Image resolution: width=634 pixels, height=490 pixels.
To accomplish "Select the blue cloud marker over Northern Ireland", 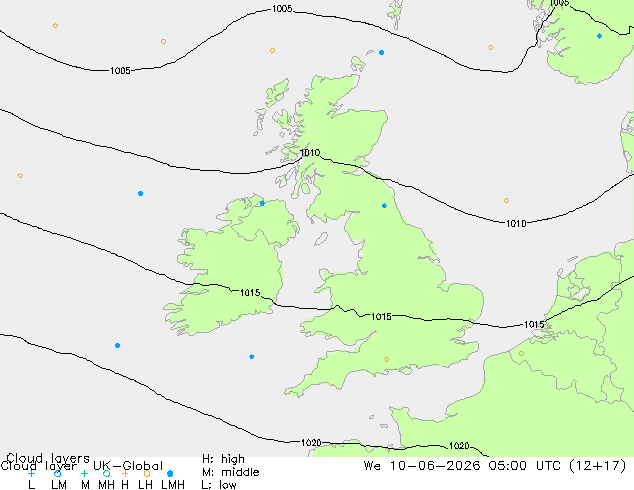I will [x=262, y=203].
